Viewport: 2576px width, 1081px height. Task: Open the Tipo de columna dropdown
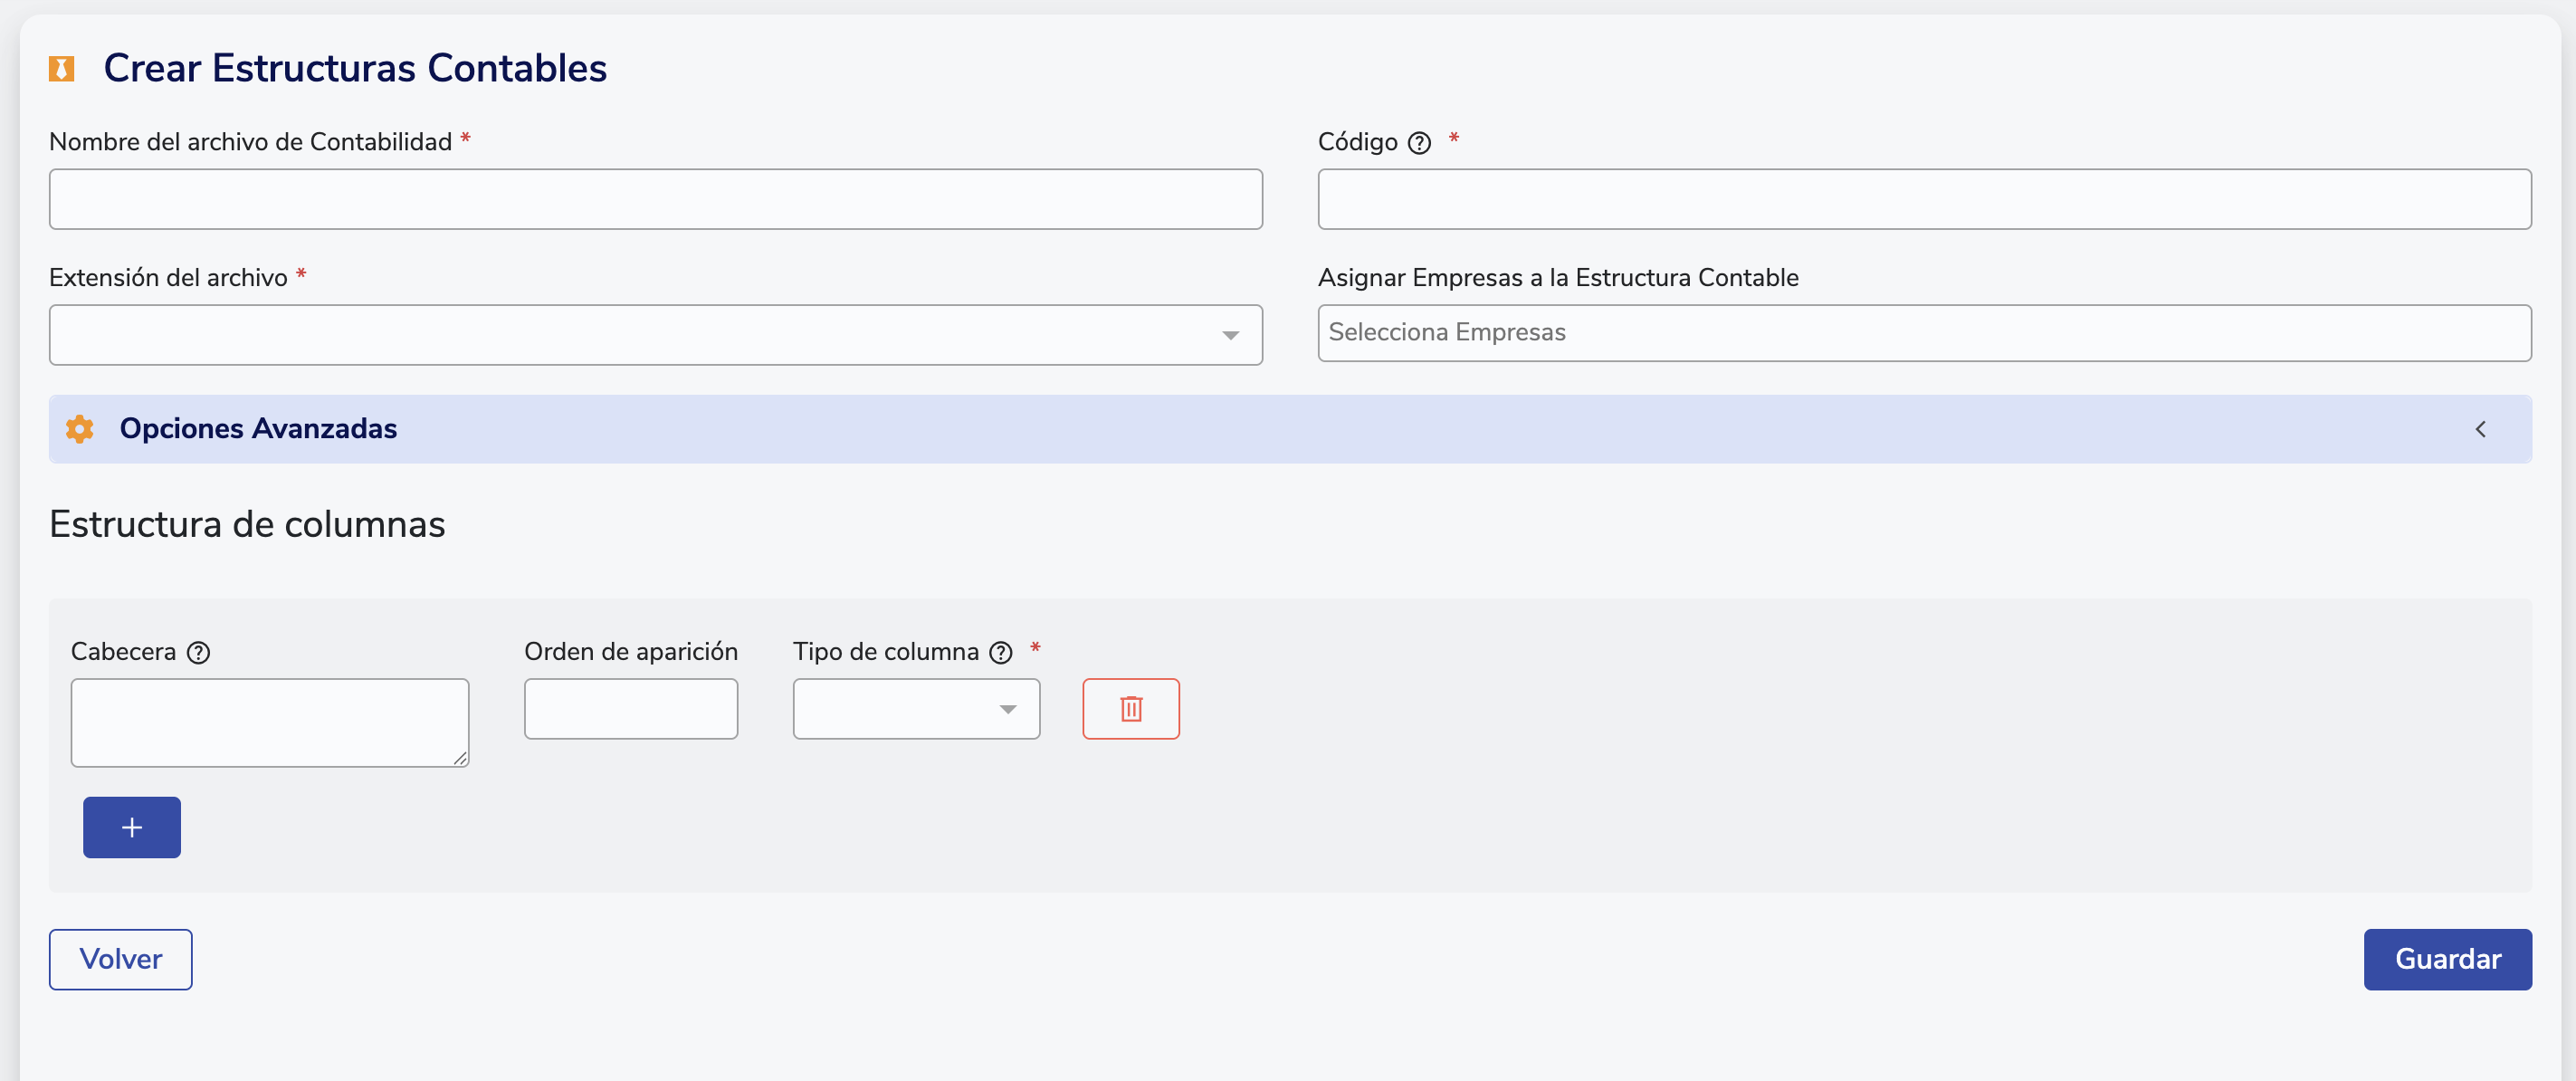pyautogui.click(x=916, y=709)
